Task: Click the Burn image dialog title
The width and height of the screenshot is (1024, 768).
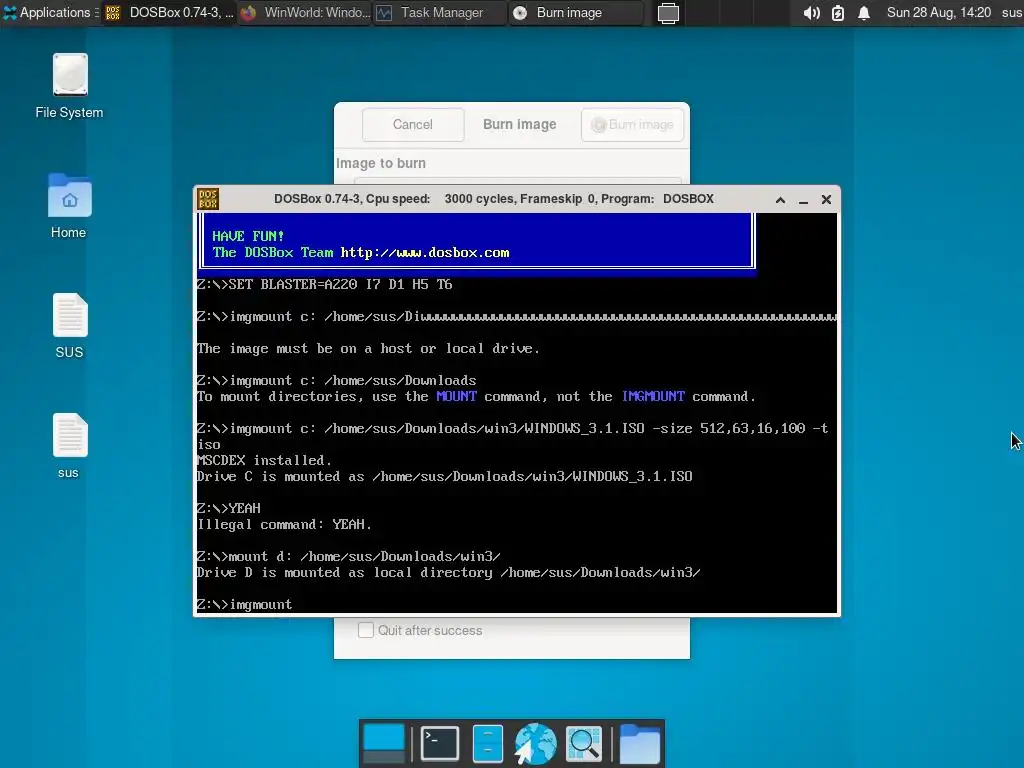Action: click(x=520, y=124)
